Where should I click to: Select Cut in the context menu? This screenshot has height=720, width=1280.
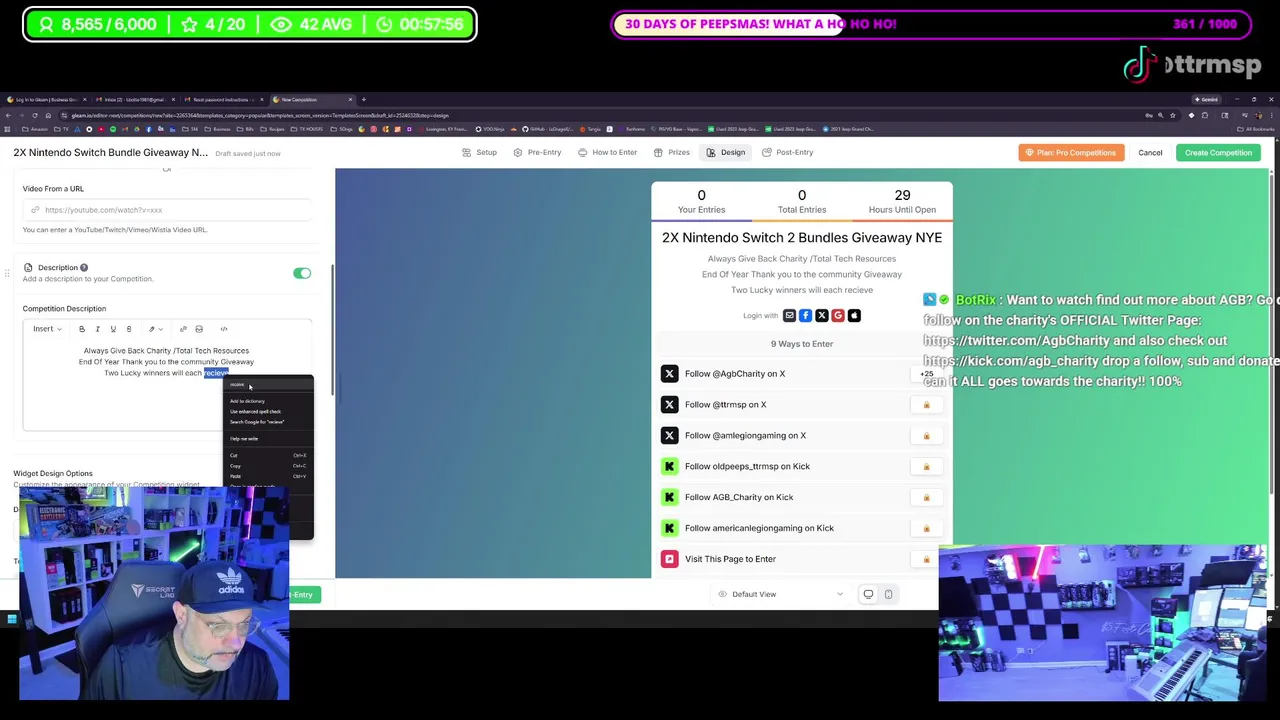pyautogui.click(x=268, y=455)
